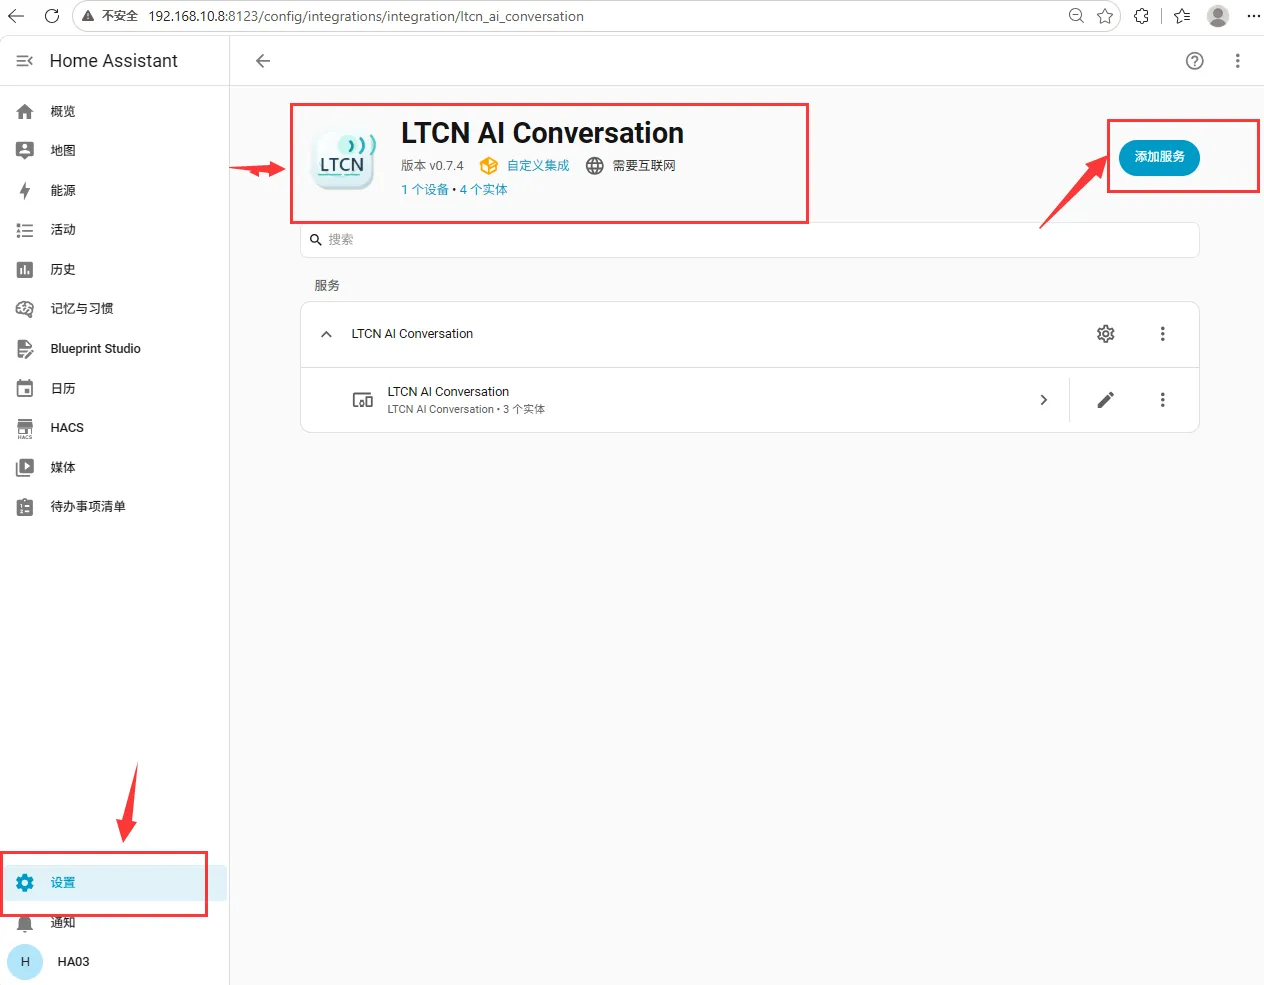Expand the device row right chevron
1264x985 pixels.
point(1043,400)
